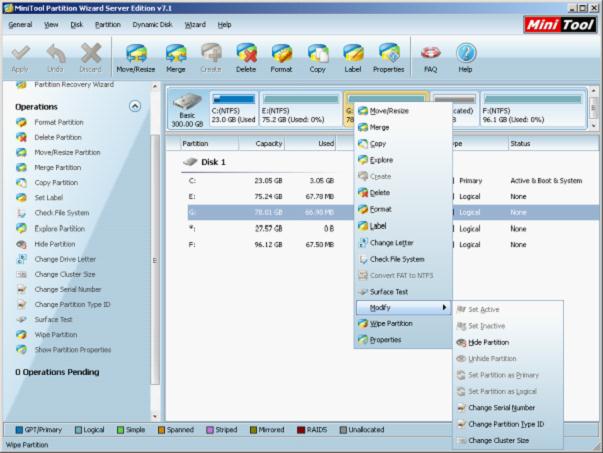Click the Delete toolbar icon
Image resolution: width=603 pixels, height=453 pixels.
246,58
